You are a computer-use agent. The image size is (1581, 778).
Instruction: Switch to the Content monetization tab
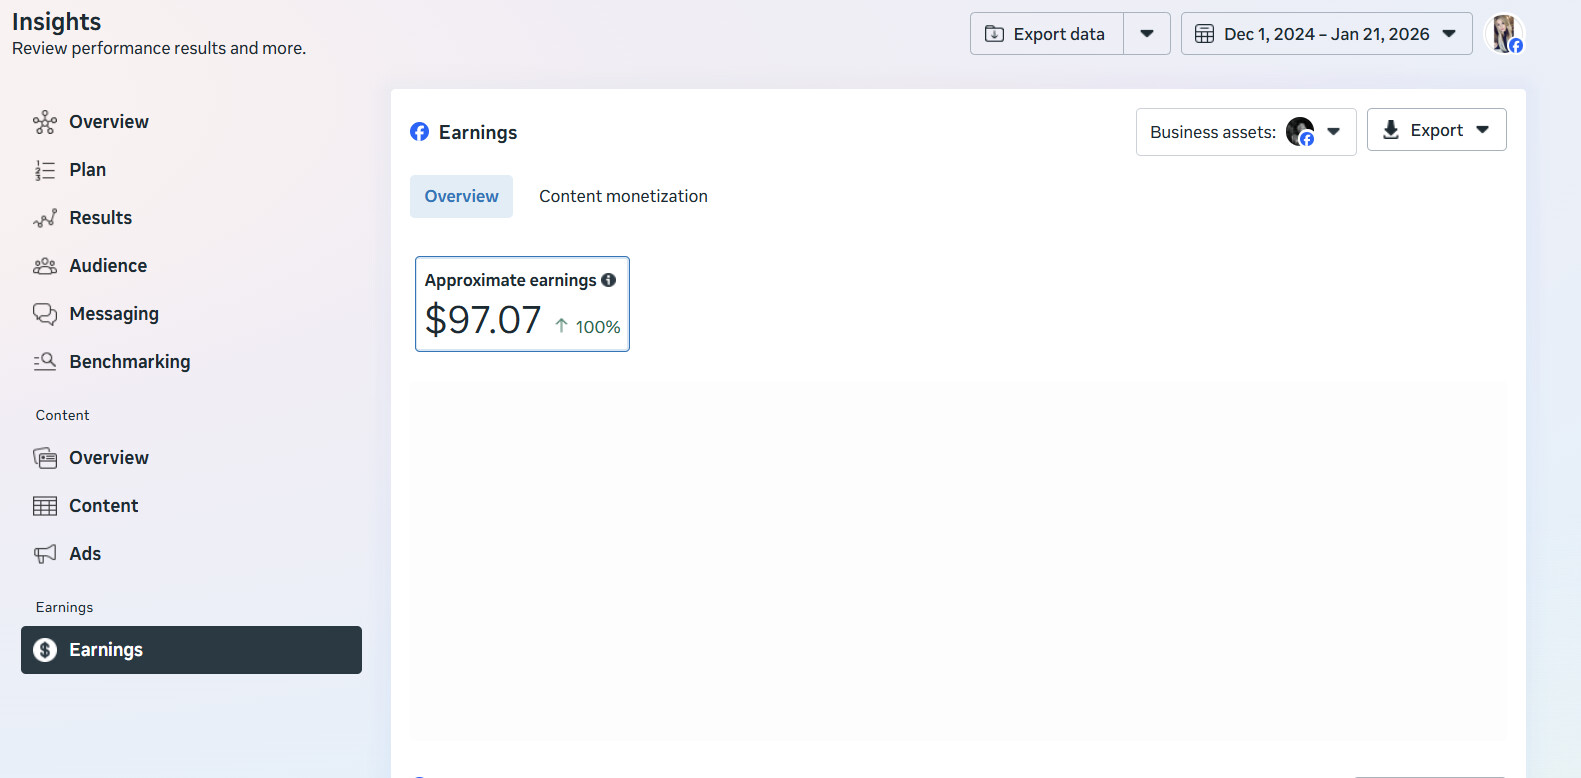tap(623, 197)
